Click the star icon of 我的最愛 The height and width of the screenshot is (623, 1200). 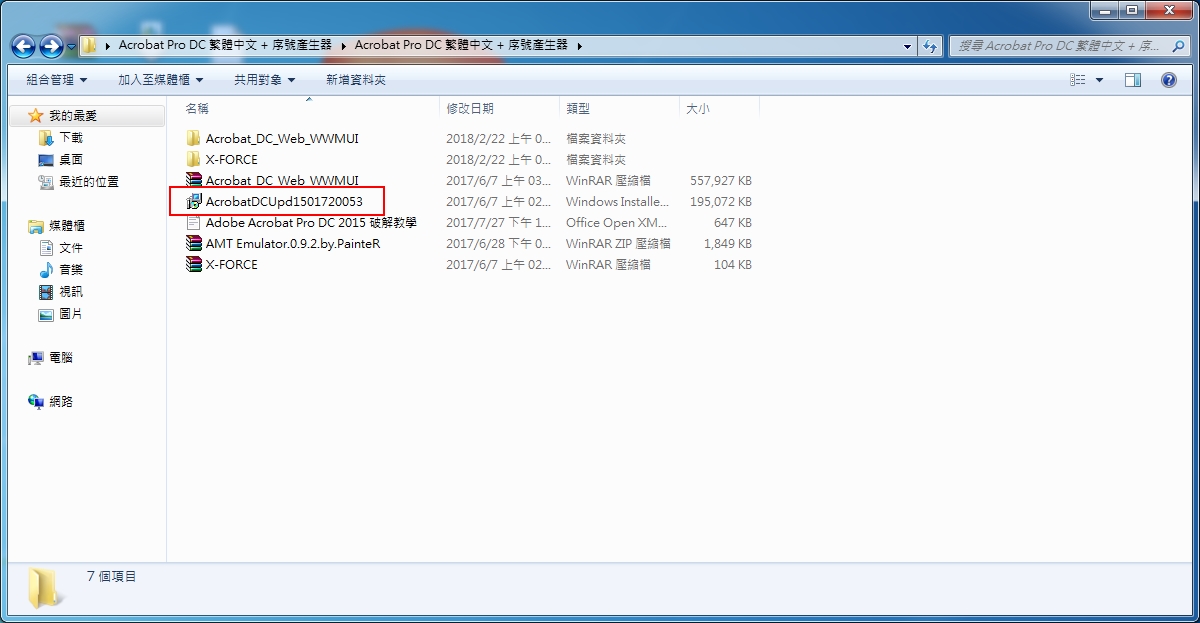click(36, 116)
